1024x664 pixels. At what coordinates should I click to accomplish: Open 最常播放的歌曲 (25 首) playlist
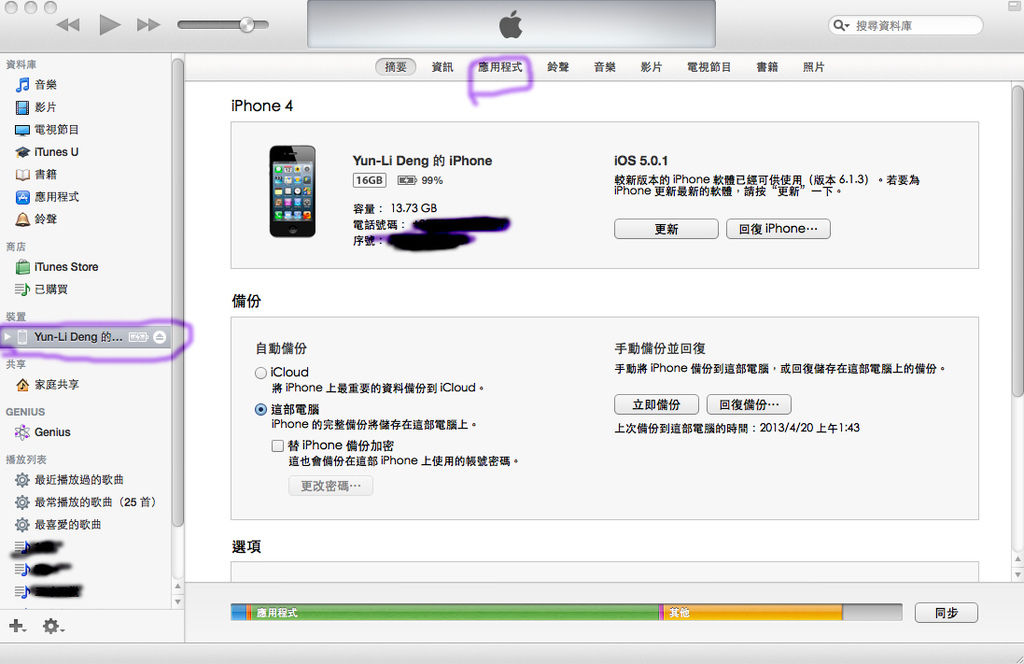(86, 502)
